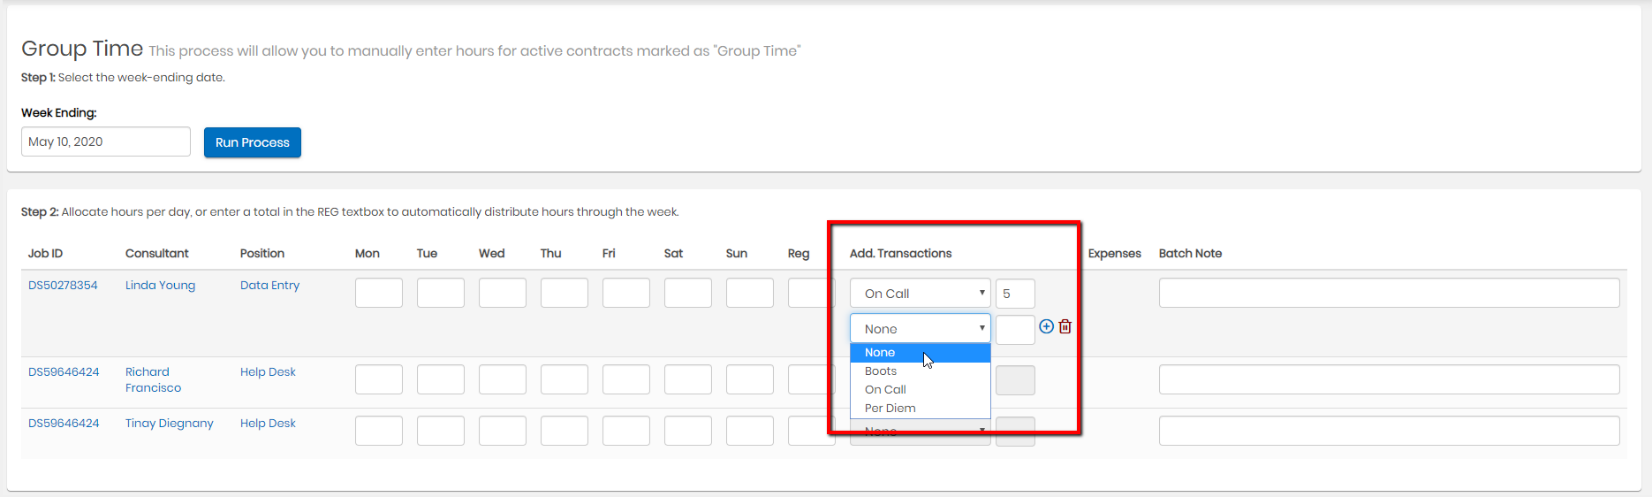The height and width of the screenshot is (497, 1652).
Task: Click the red trash delete icon
Action: (x=1065, y=326)
